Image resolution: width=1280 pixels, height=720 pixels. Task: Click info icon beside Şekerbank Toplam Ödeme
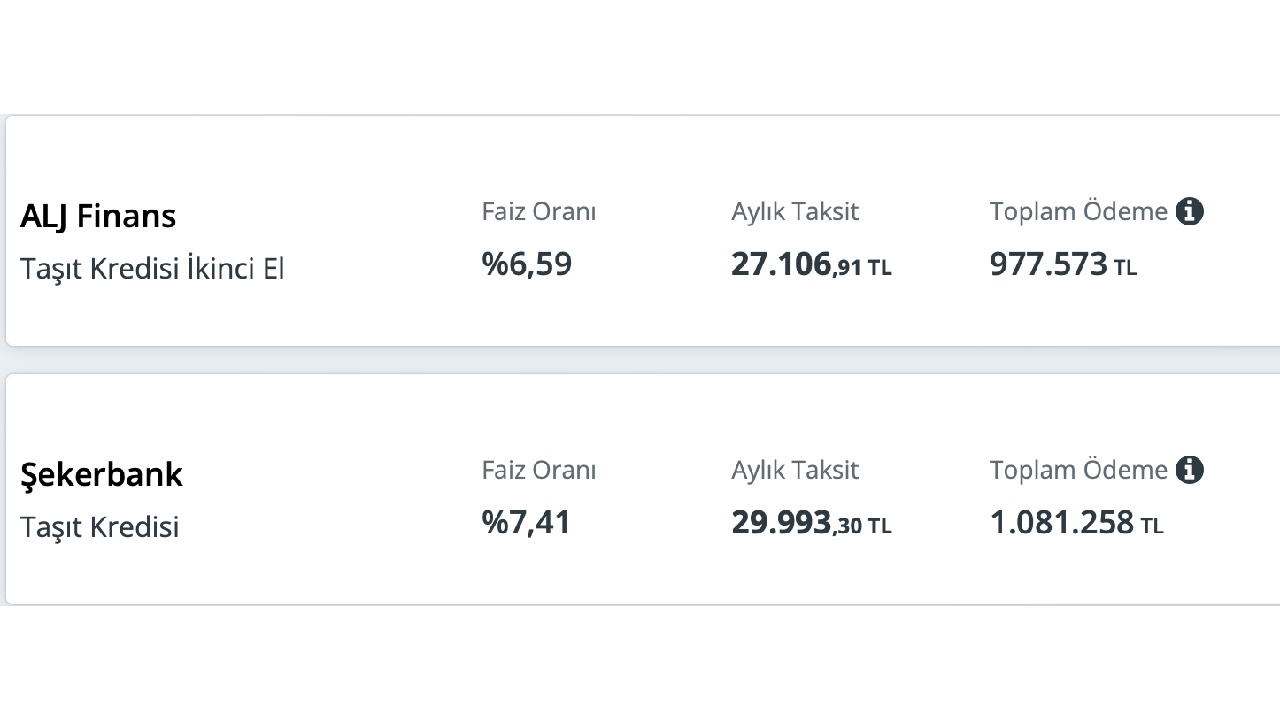1189,469
